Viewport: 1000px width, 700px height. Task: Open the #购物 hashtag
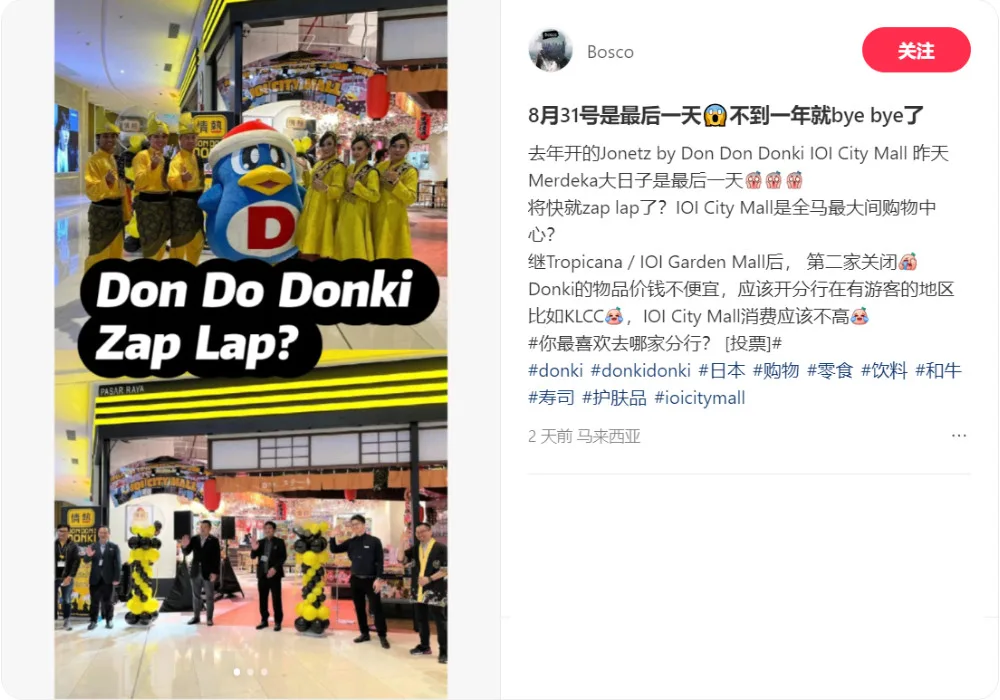776,370
